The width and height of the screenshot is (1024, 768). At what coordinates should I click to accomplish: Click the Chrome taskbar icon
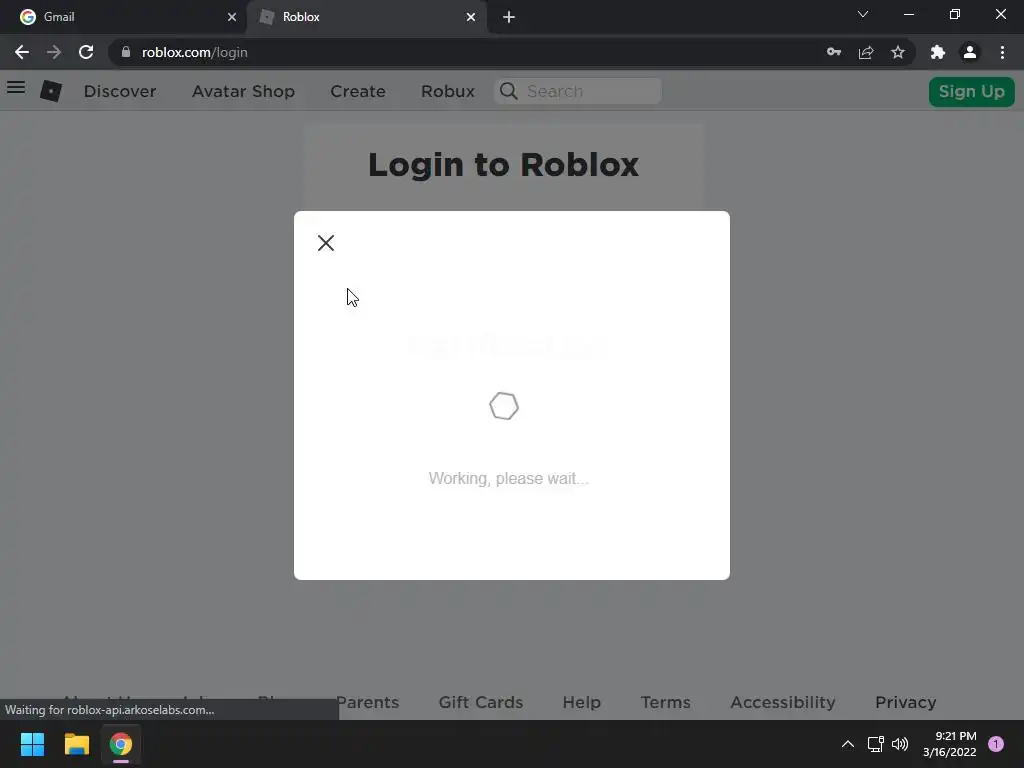(121, 744)
